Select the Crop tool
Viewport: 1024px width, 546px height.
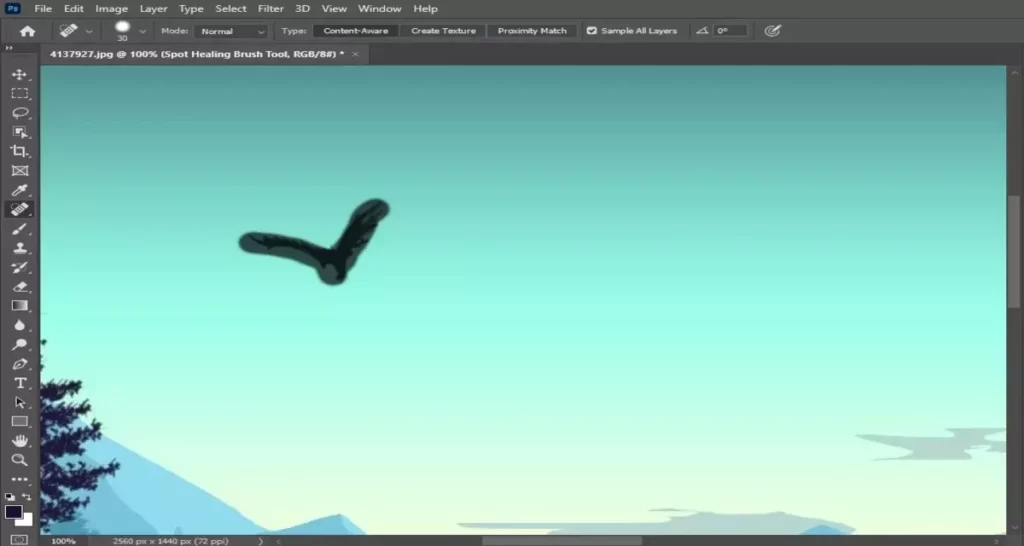click(x=20, y=152)
